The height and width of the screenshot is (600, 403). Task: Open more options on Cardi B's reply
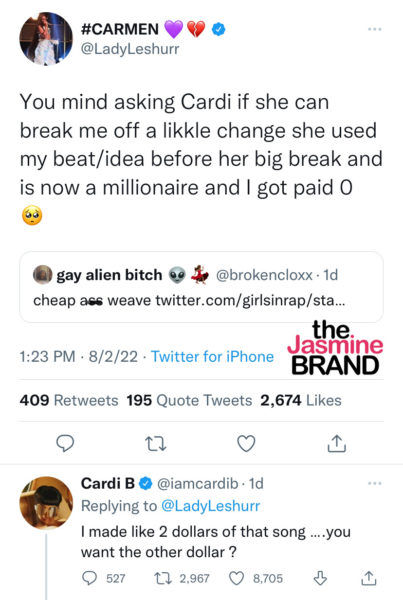(x=374, y=483)
